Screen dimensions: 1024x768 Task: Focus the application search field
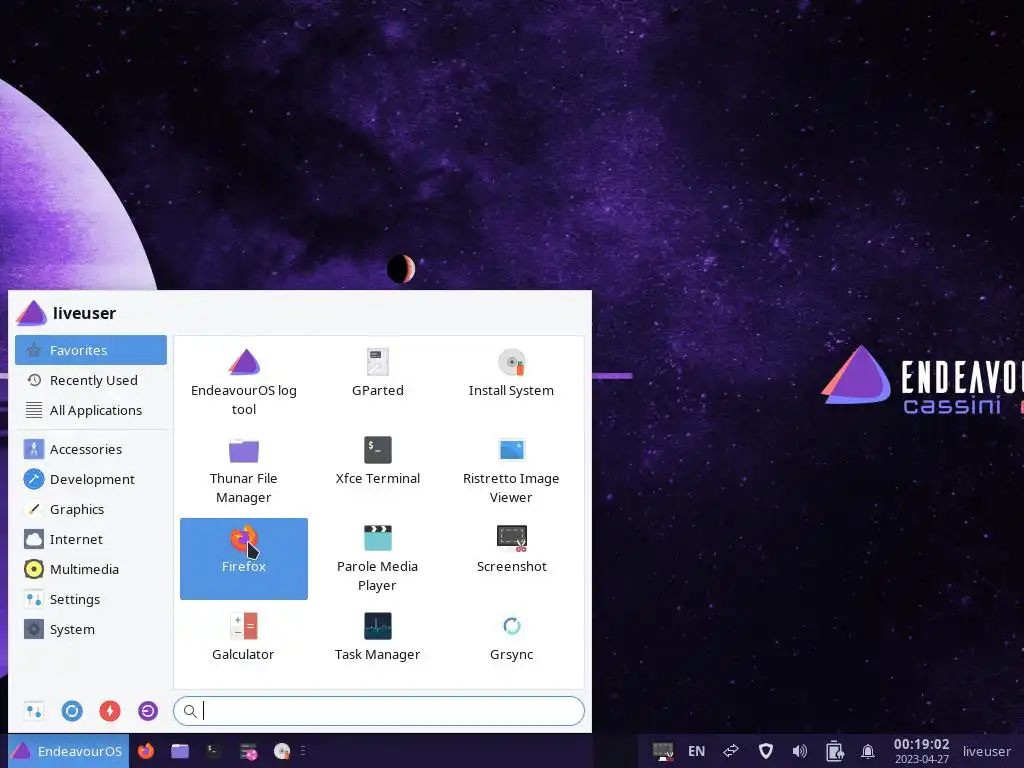pos(379,711)
